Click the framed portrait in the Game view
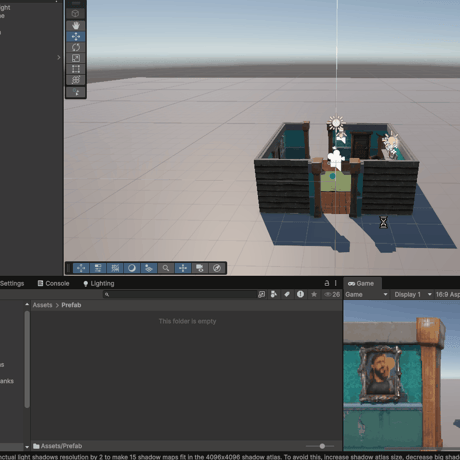460x460 pixels. pyautogui.click(x=380, y=374)
